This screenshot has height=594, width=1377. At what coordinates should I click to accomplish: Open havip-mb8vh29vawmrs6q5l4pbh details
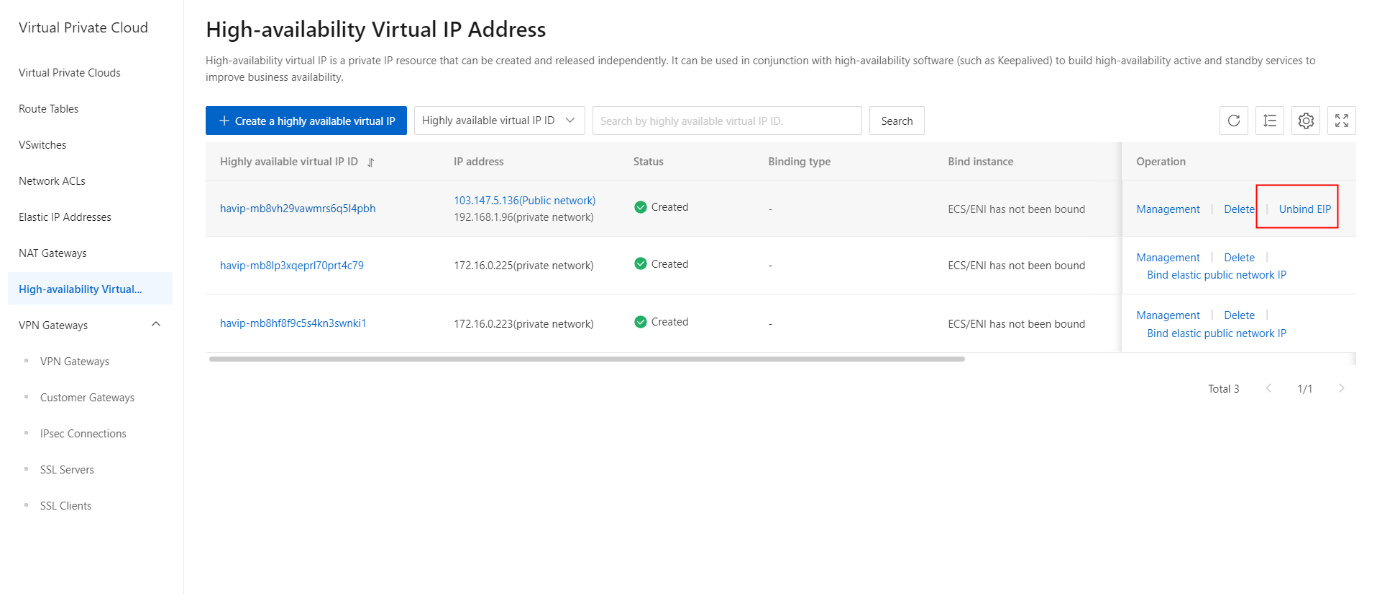click(x=298, y=208)
